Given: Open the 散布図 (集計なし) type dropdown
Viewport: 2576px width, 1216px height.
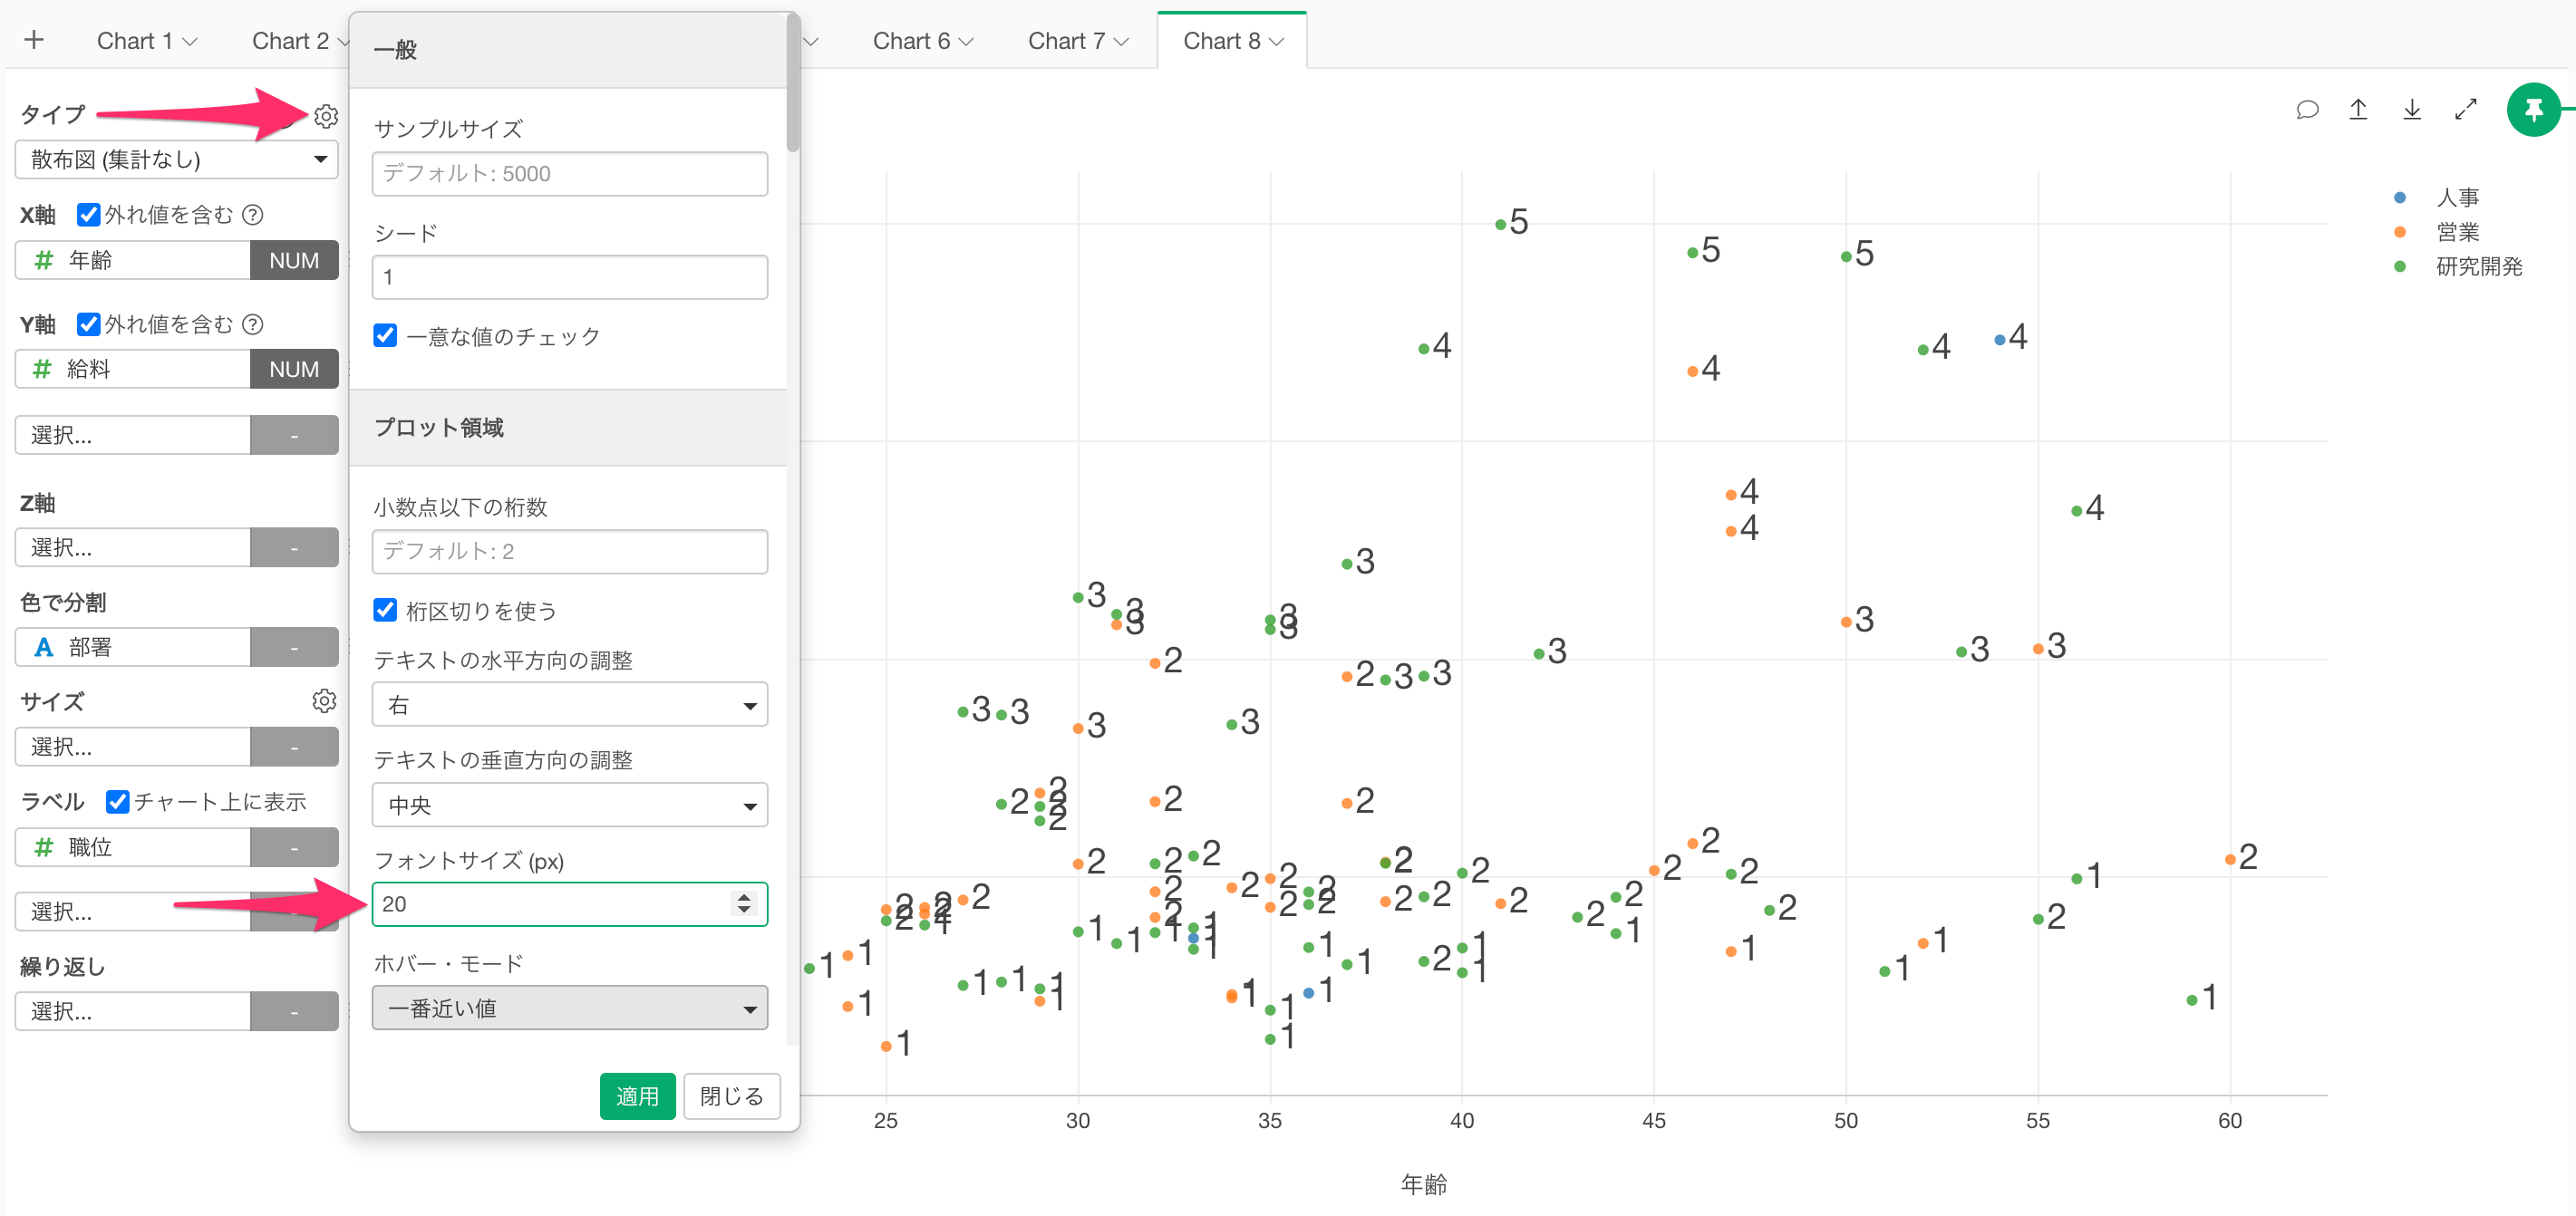Looking at the screenshot, I should [x=177, y=160].
